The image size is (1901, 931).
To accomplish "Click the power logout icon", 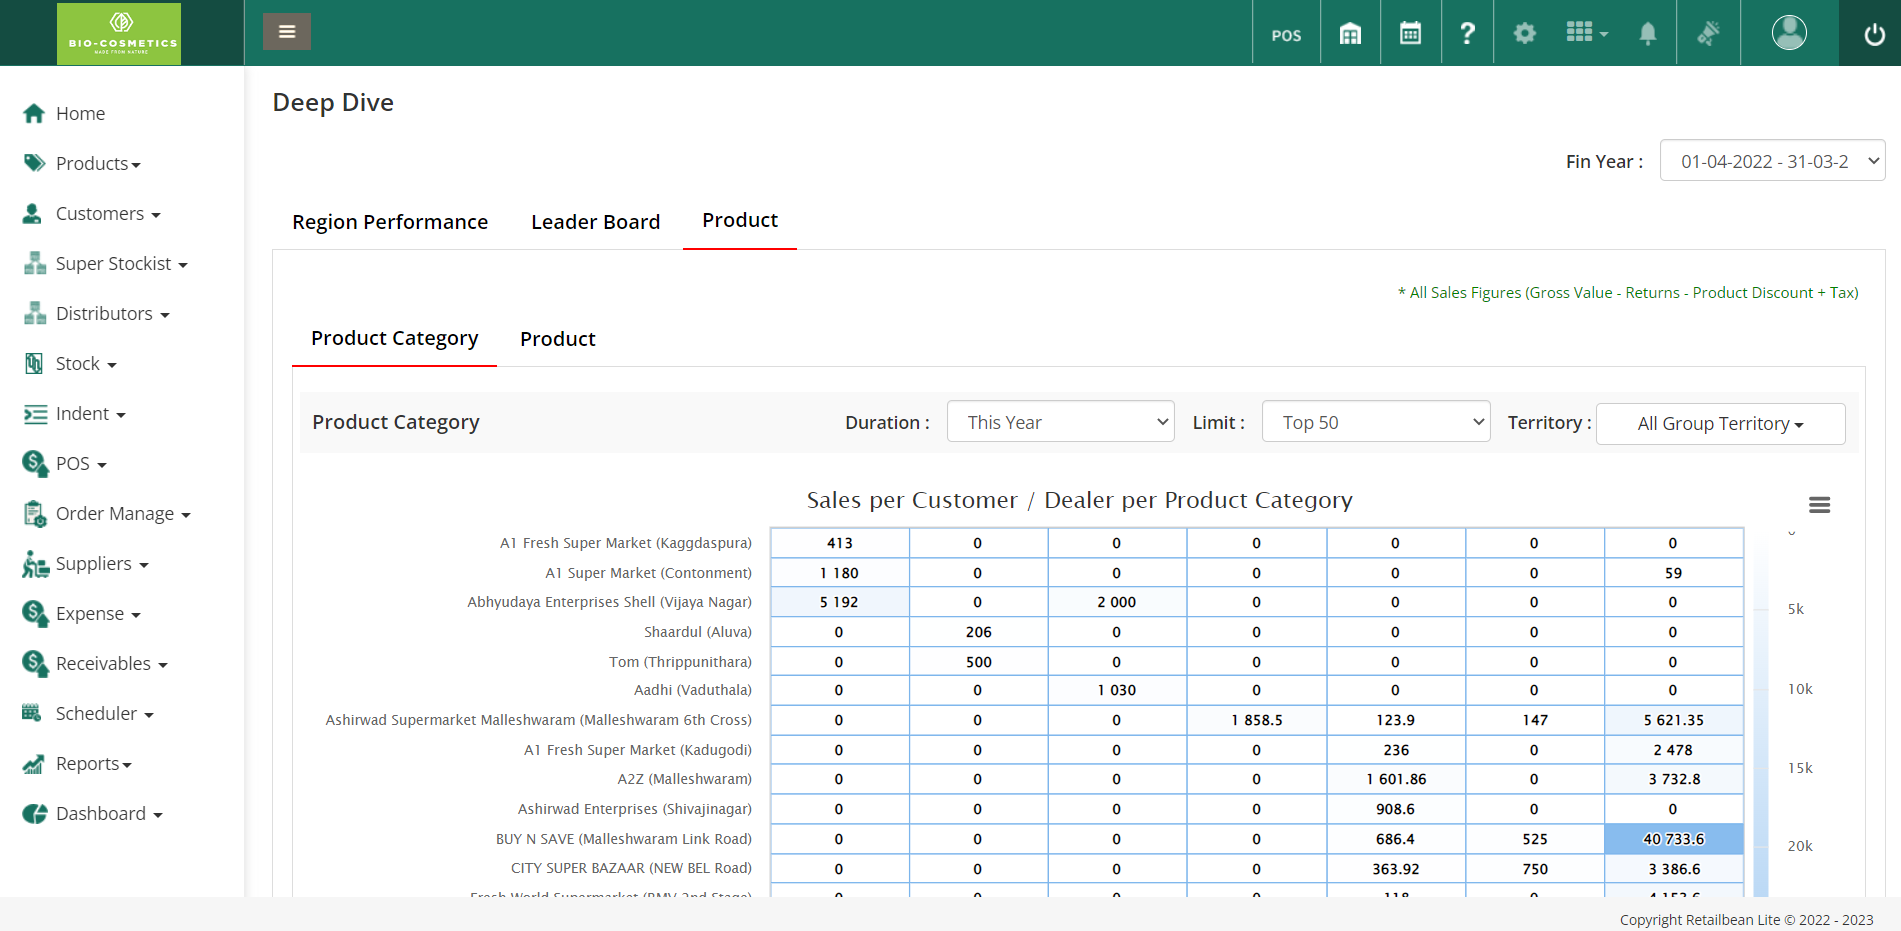I will click(1874, 35).
